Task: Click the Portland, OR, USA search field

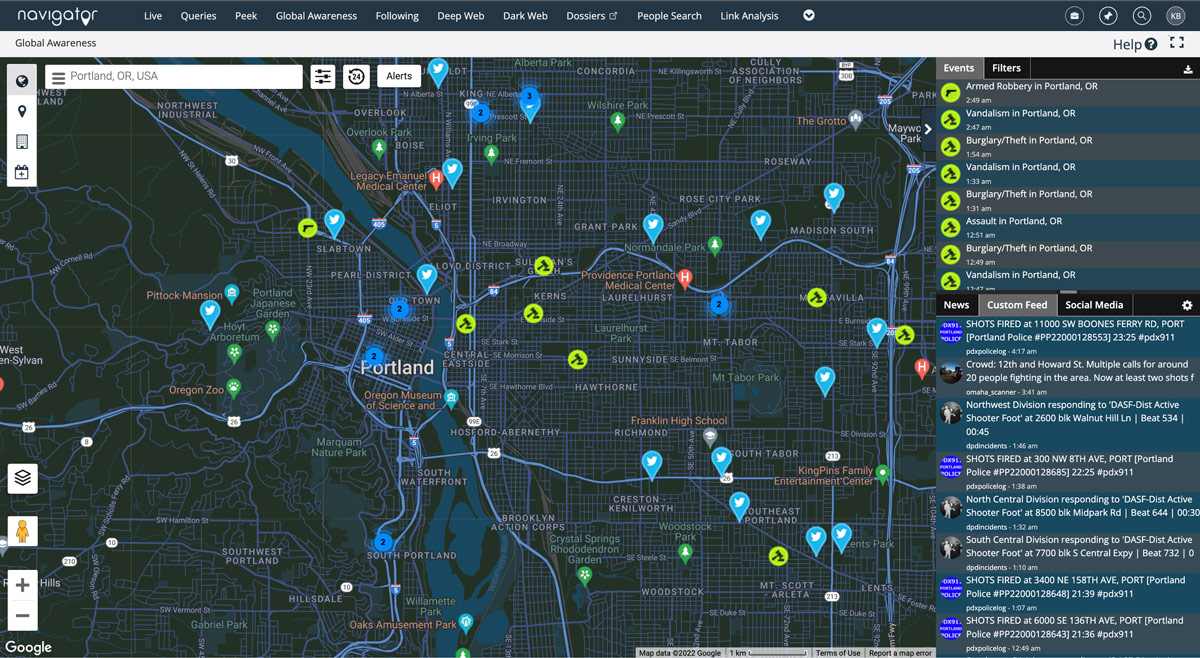Action: 174,76
